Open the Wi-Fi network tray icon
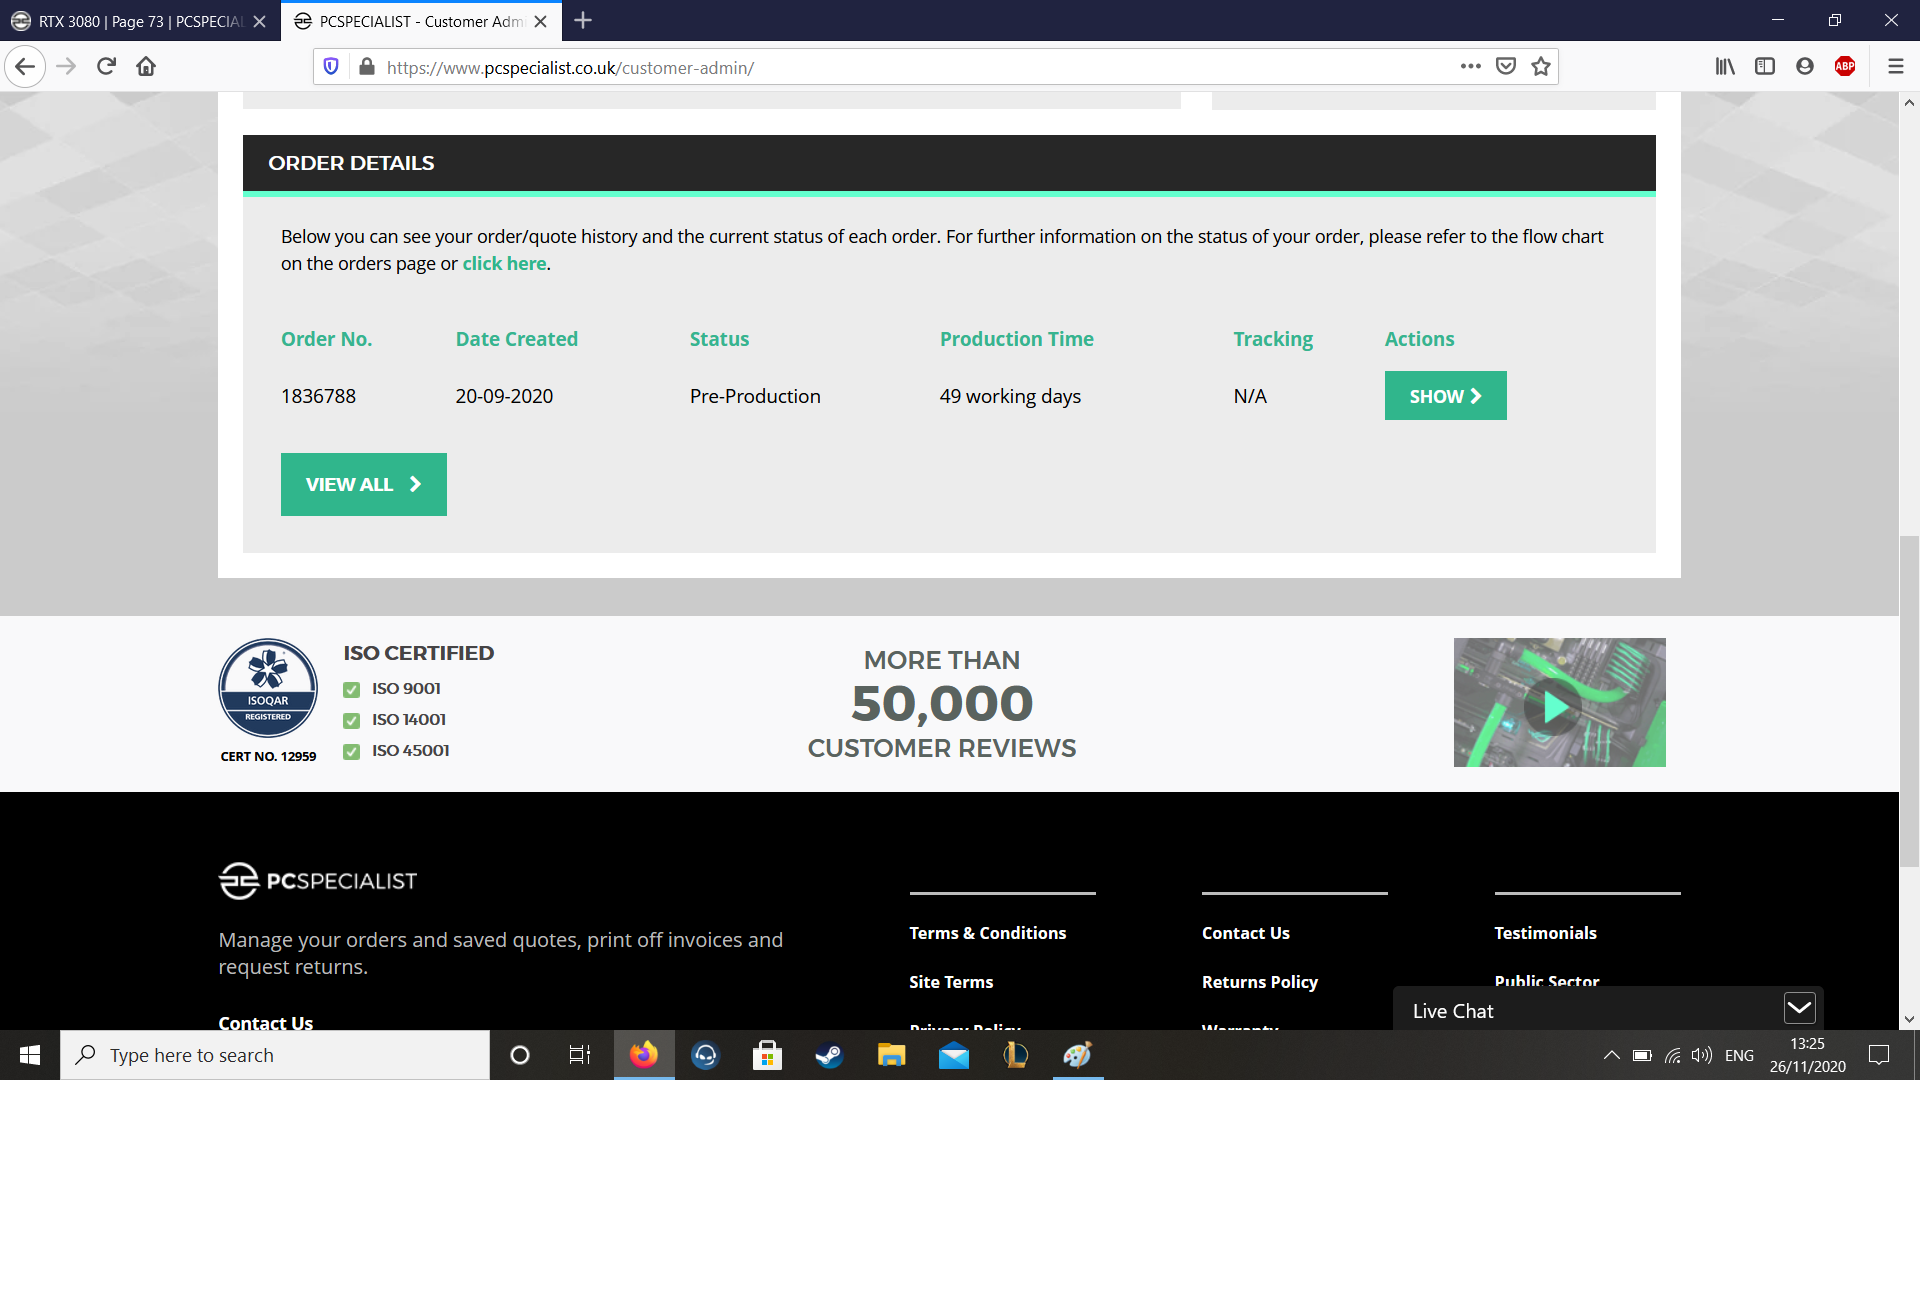The height and width of the screenshot is (1308, 1920). [x=1672, y=1055]
